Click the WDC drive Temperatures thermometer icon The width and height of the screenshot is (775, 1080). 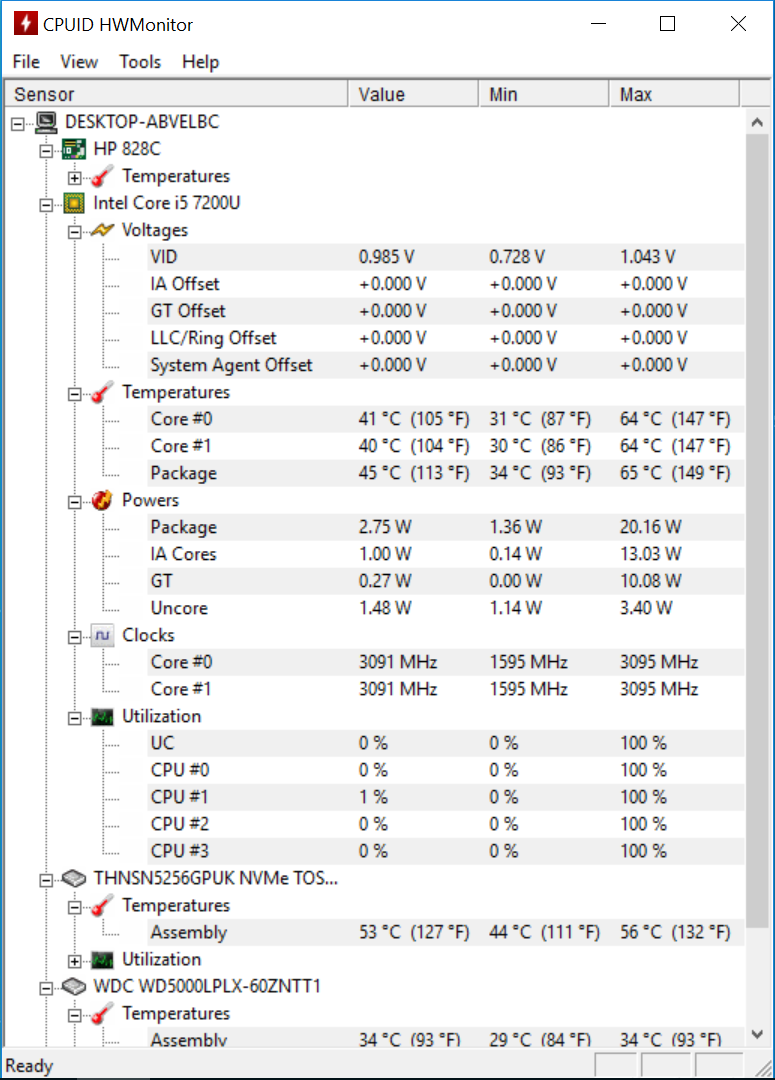tap(102, 1014)
